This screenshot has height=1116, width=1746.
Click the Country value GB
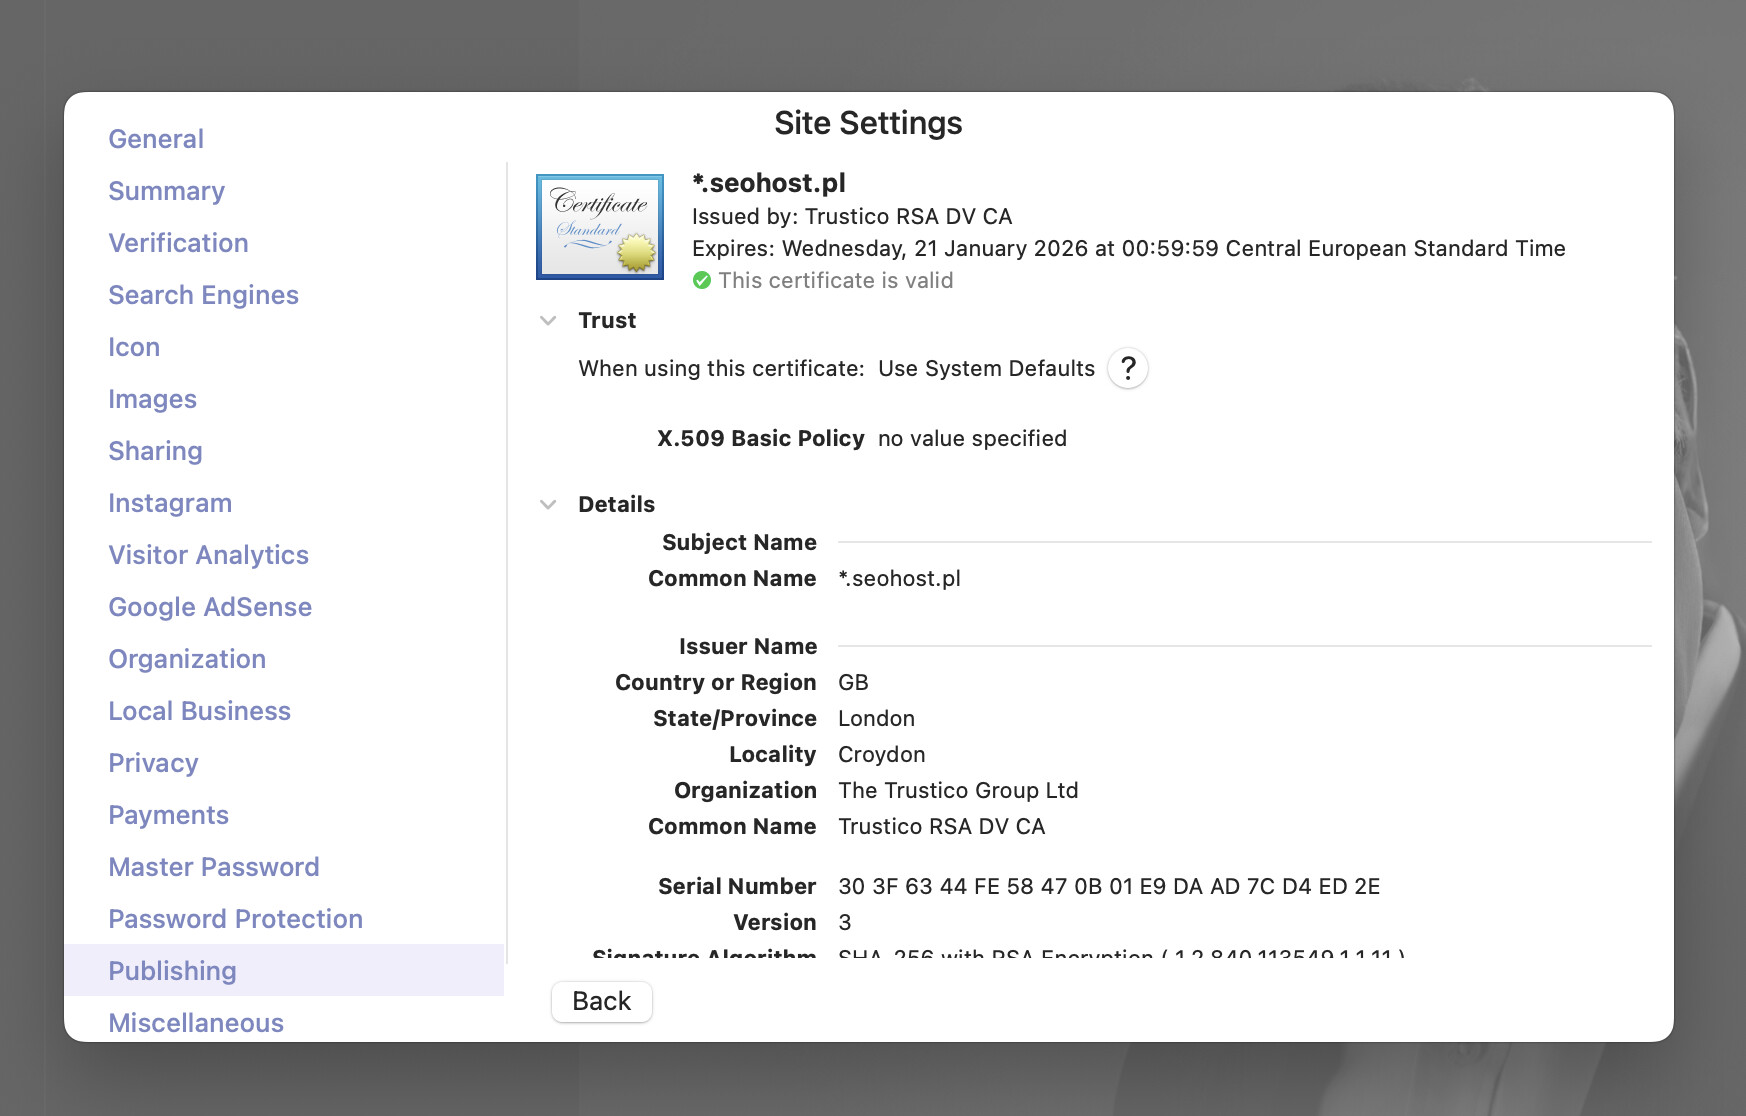854,683
